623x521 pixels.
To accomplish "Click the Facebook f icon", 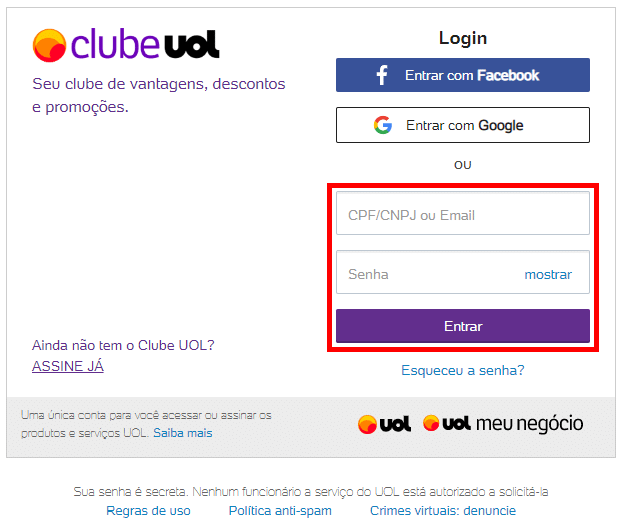I will 382,75.
